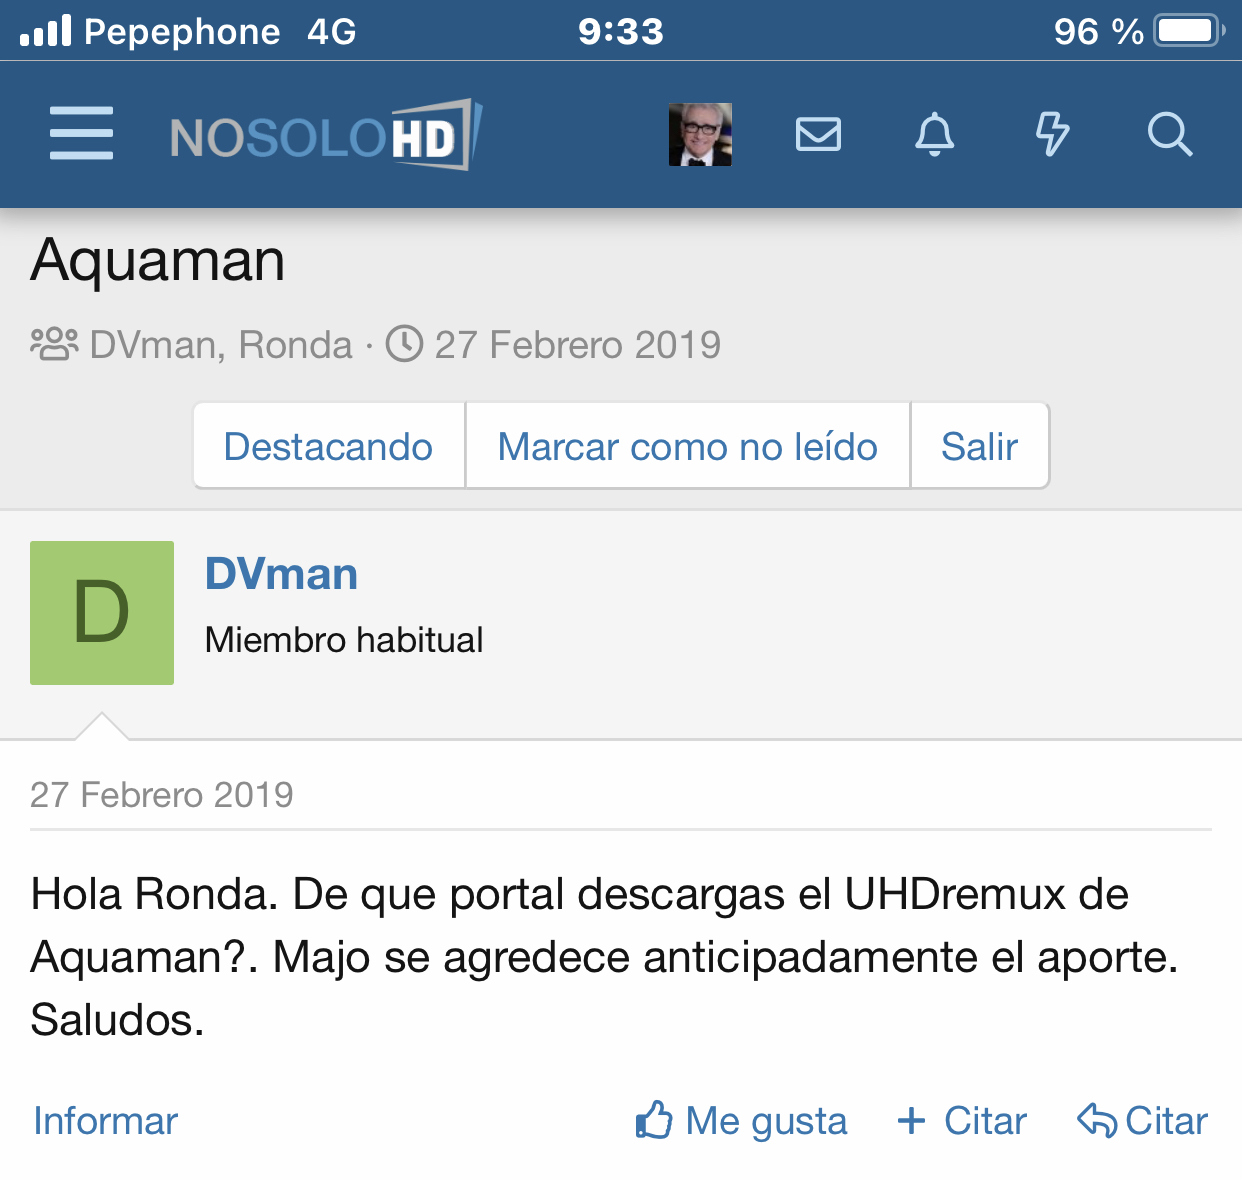This screenshot has height=1180, width=1242.
Task: Open DVman's green D avatar
Action: (102, 613)
